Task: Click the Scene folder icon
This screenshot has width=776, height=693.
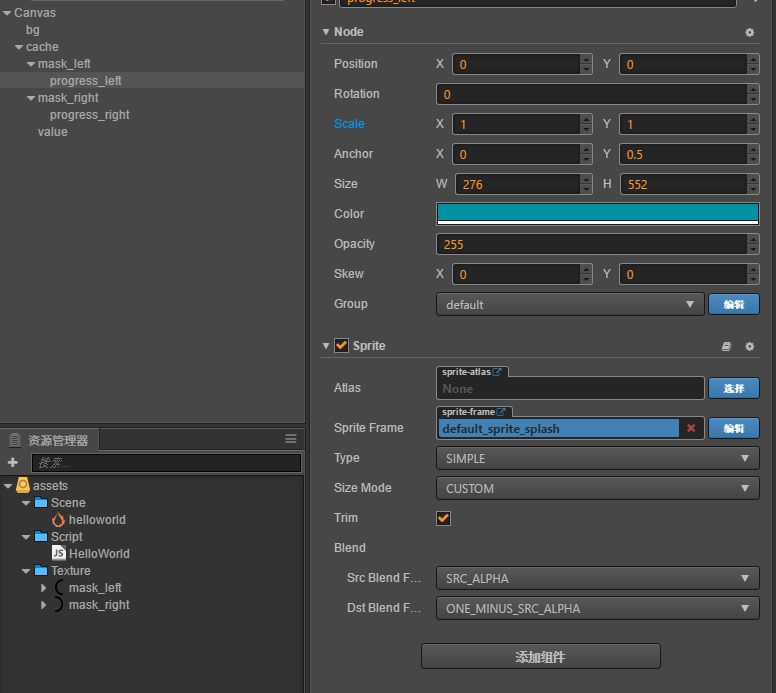Action: coord(41,502)
